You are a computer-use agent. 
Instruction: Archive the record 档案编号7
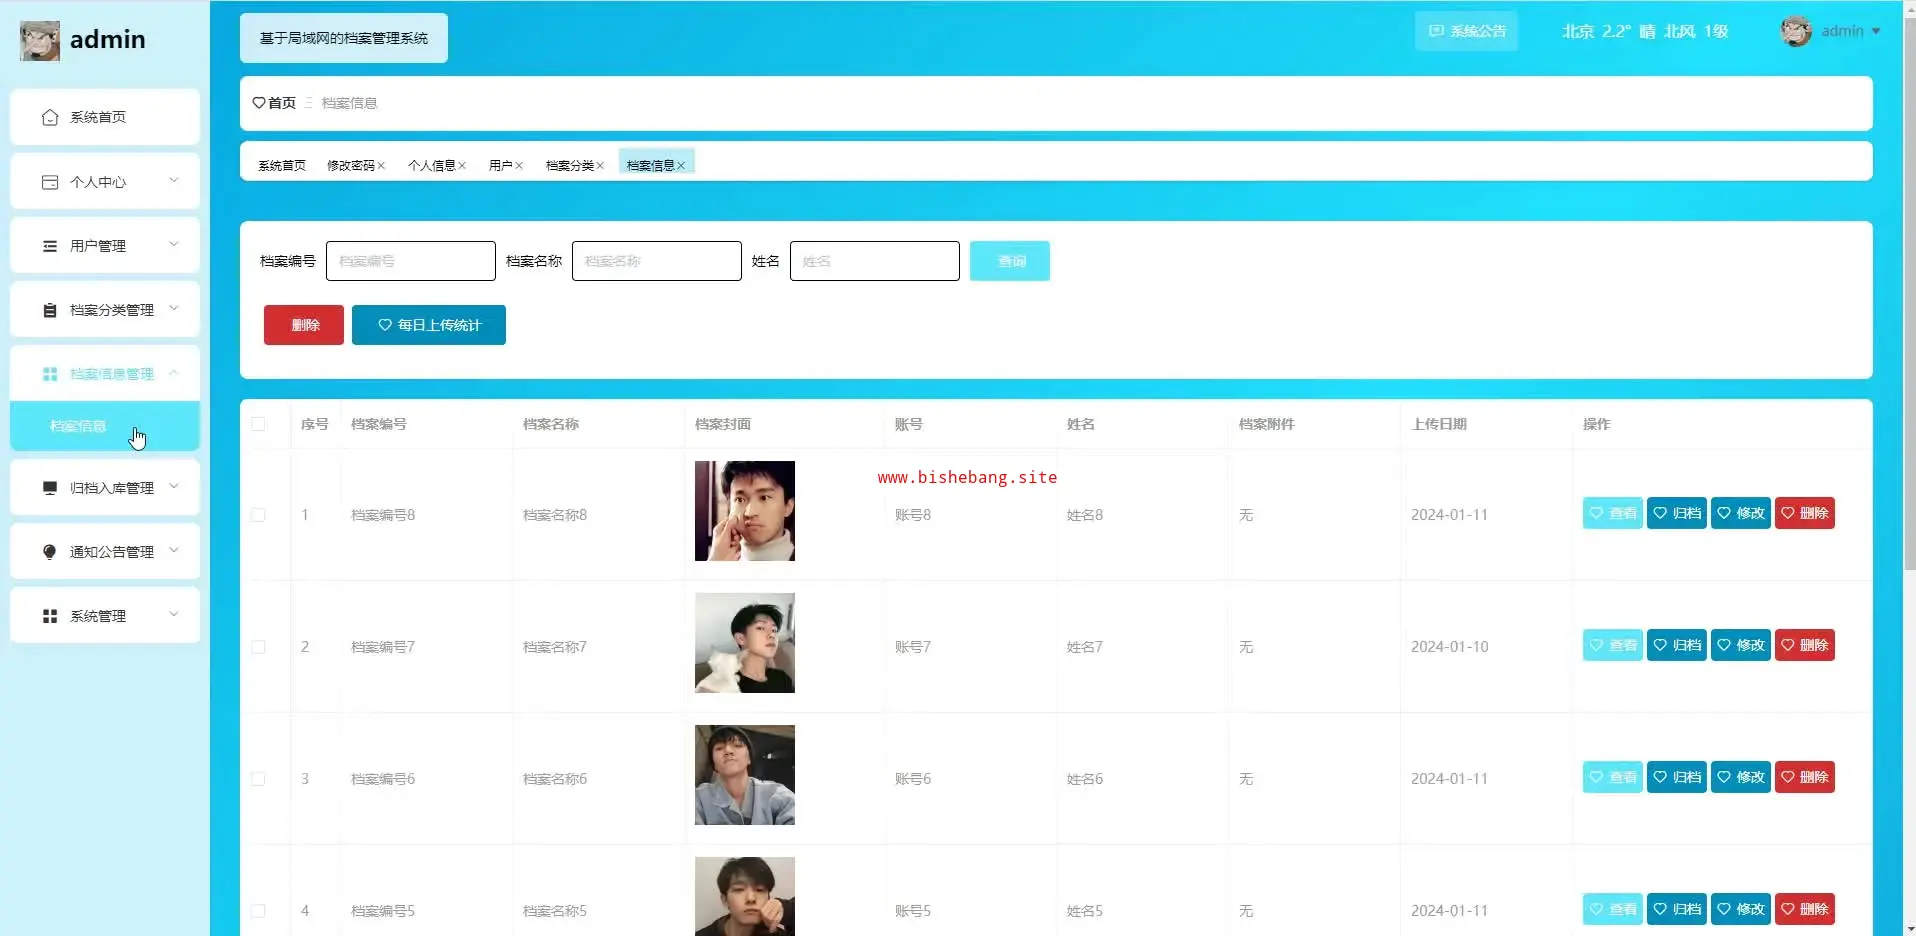[1677, 645]
